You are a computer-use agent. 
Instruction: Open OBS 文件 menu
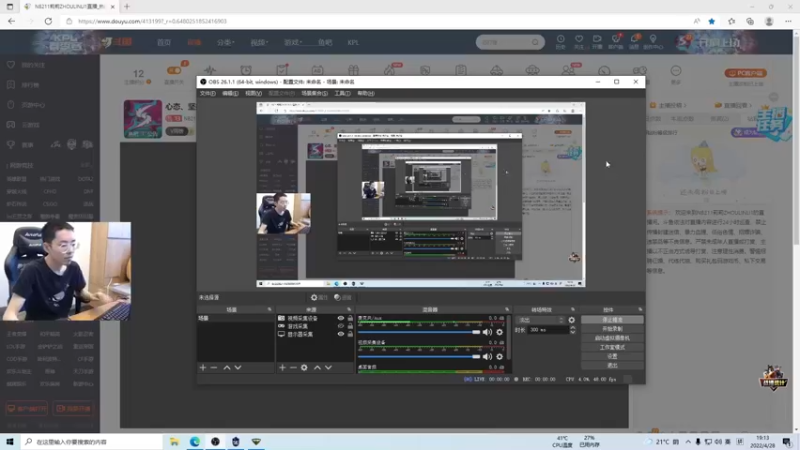[207, 93]
